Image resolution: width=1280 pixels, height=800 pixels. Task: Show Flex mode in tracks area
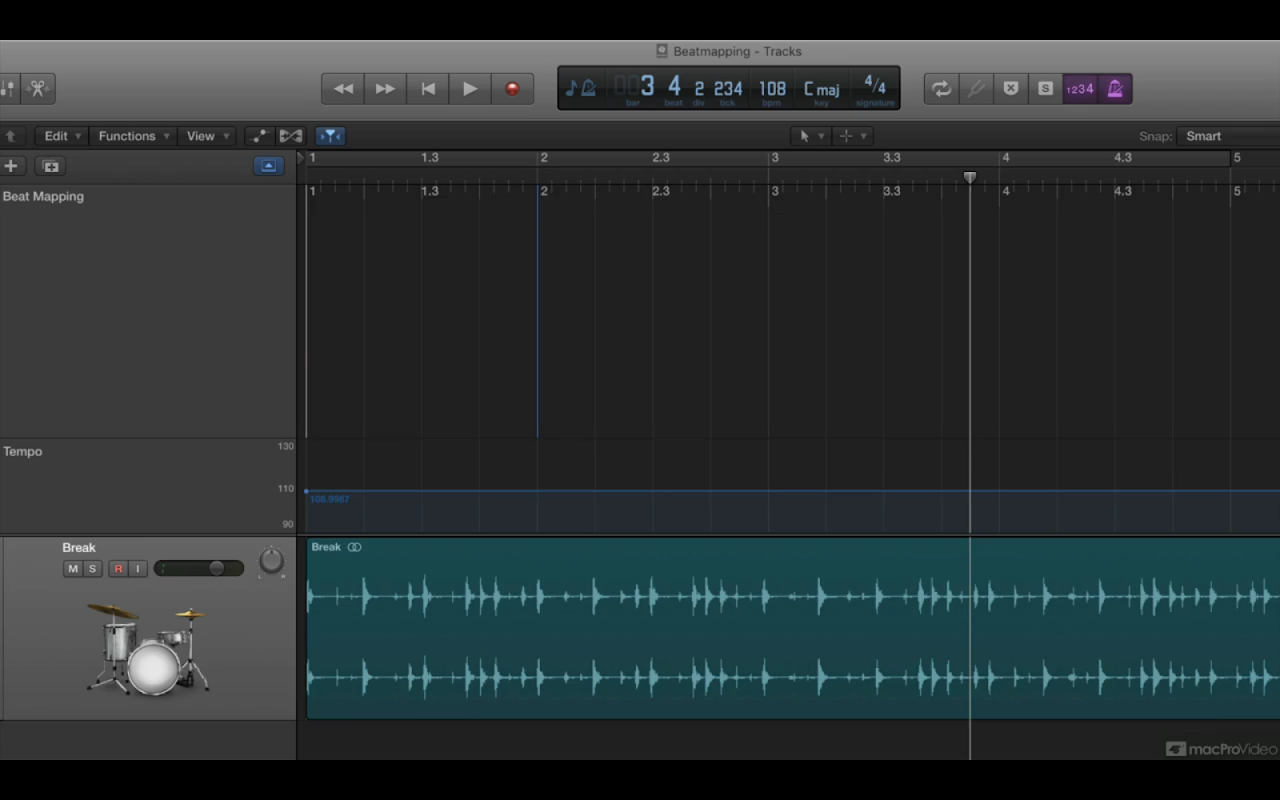pos(291,136)
